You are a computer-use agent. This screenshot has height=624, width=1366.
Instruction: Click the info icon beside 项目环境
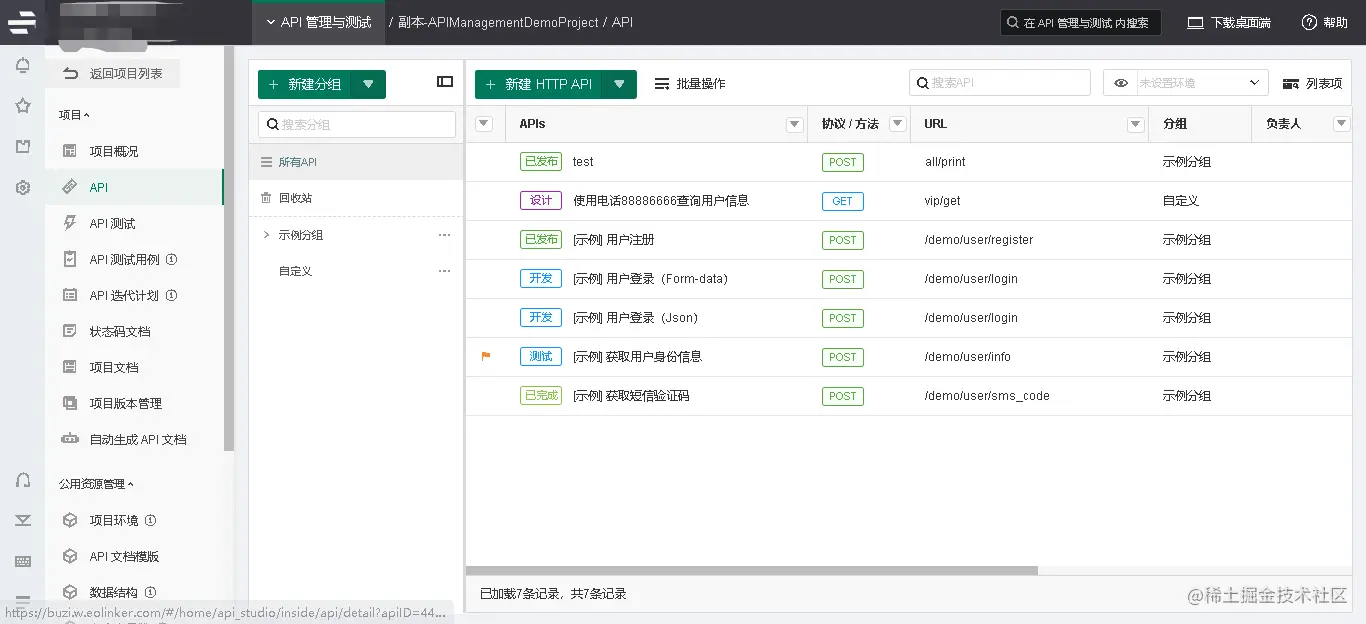[150, 520]
